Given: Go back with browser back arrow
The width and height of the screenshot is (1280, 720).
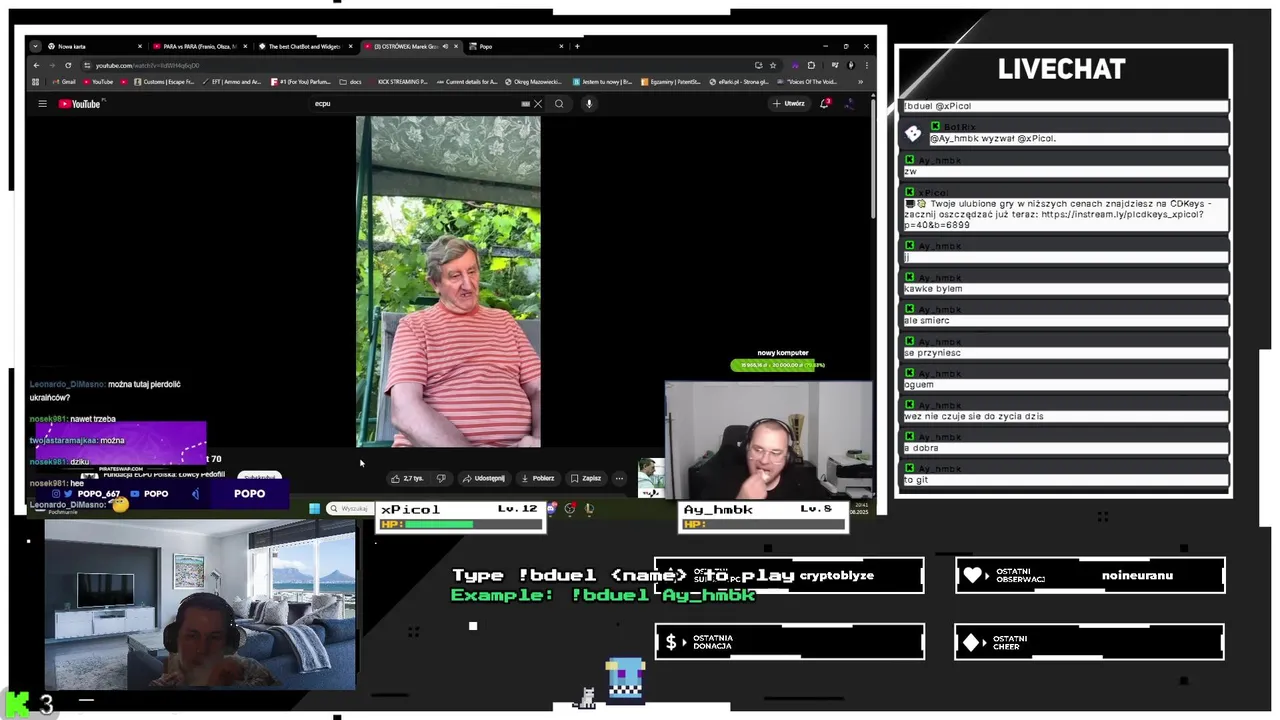Looking at the screenshot, I should point(36,65).
